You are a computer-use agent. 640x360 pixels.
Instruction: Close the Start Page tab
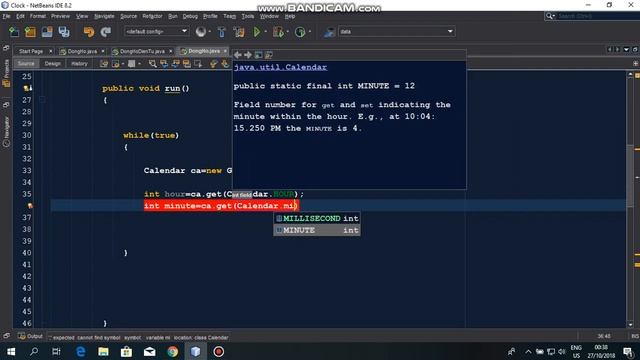(x=51, y=51)
